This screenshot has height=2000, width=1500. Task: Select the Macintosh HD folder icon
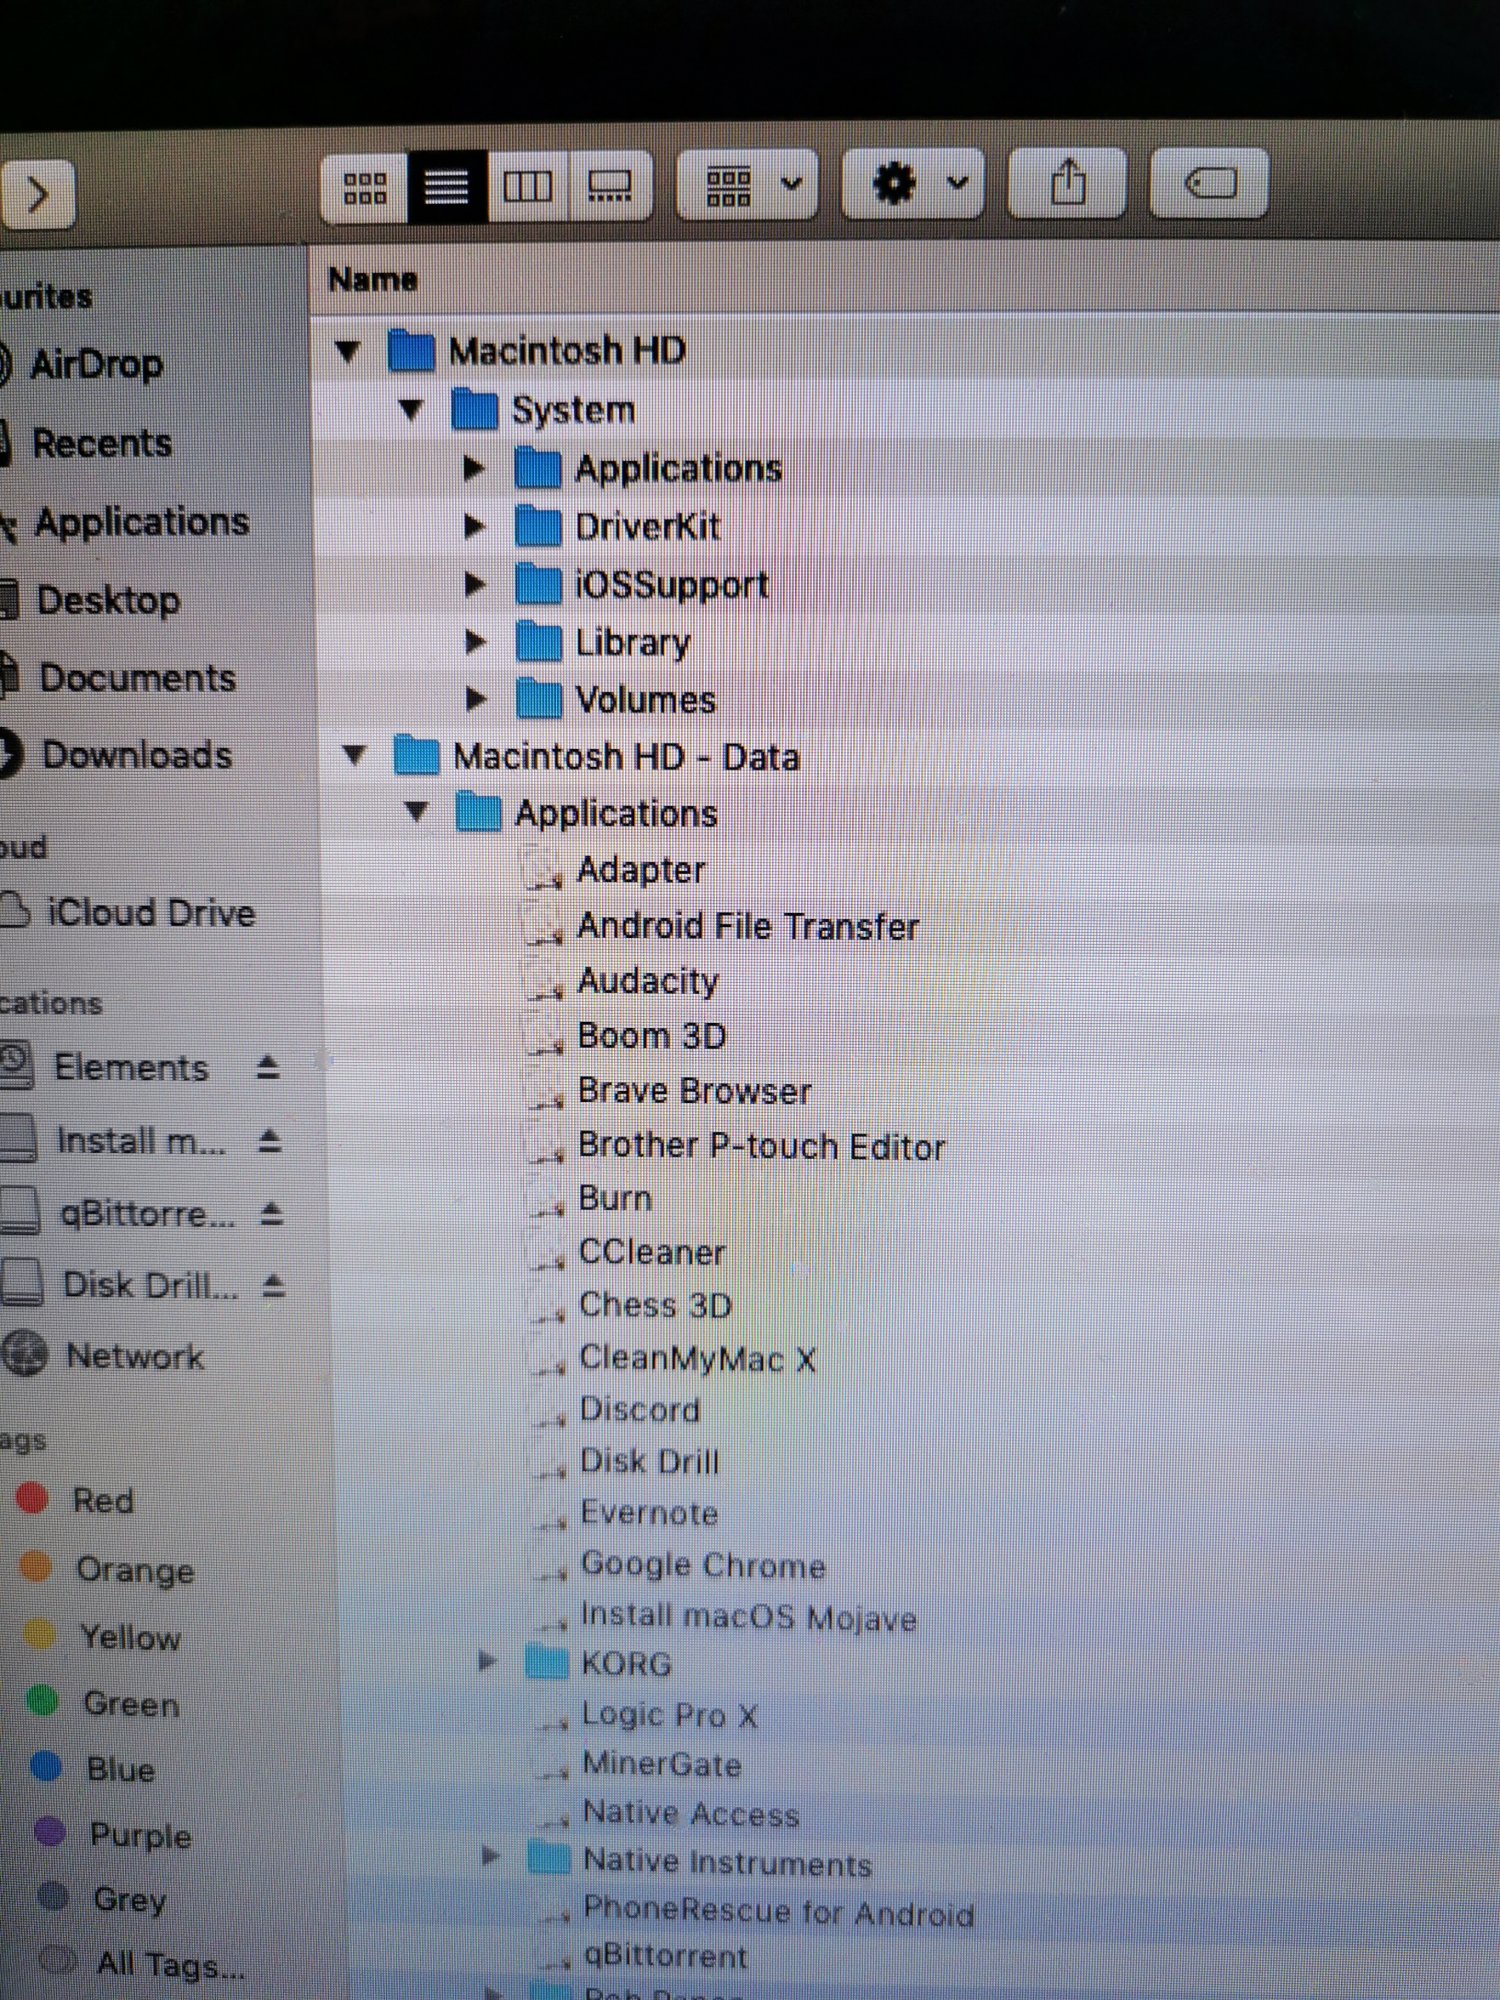(x=411, y=350)
